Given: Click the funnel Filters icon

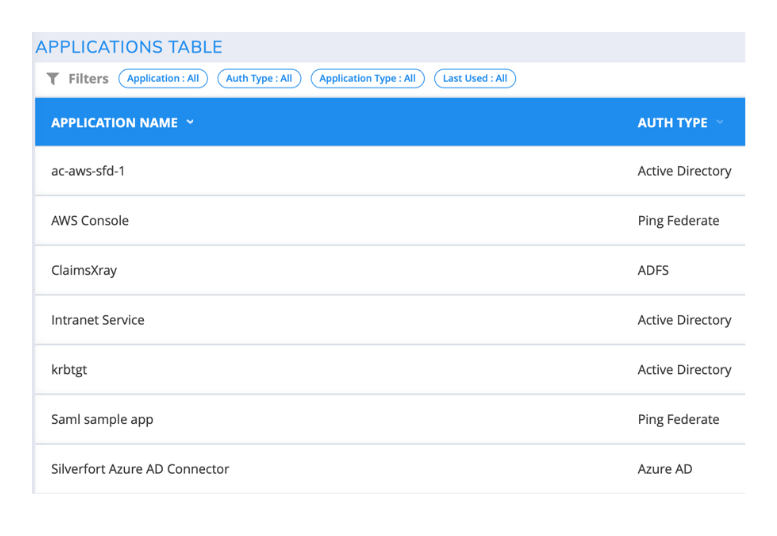Looking at the screenshot, I should [53, 79].
